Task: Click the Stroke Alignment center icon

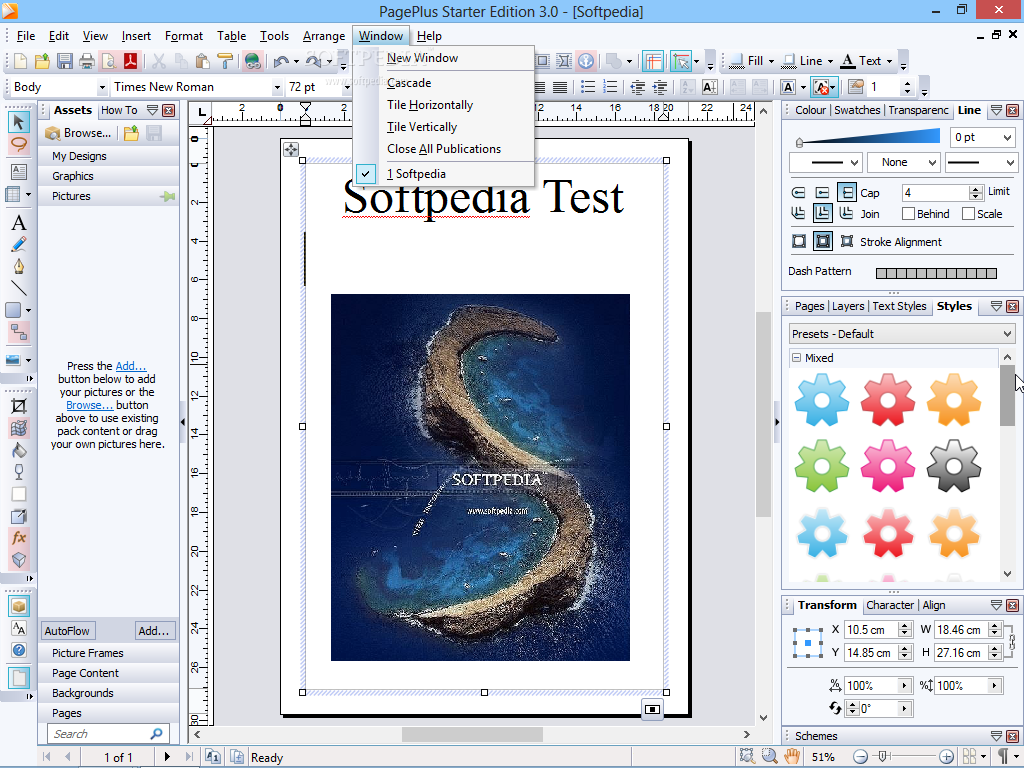Action: coord(823,242)
